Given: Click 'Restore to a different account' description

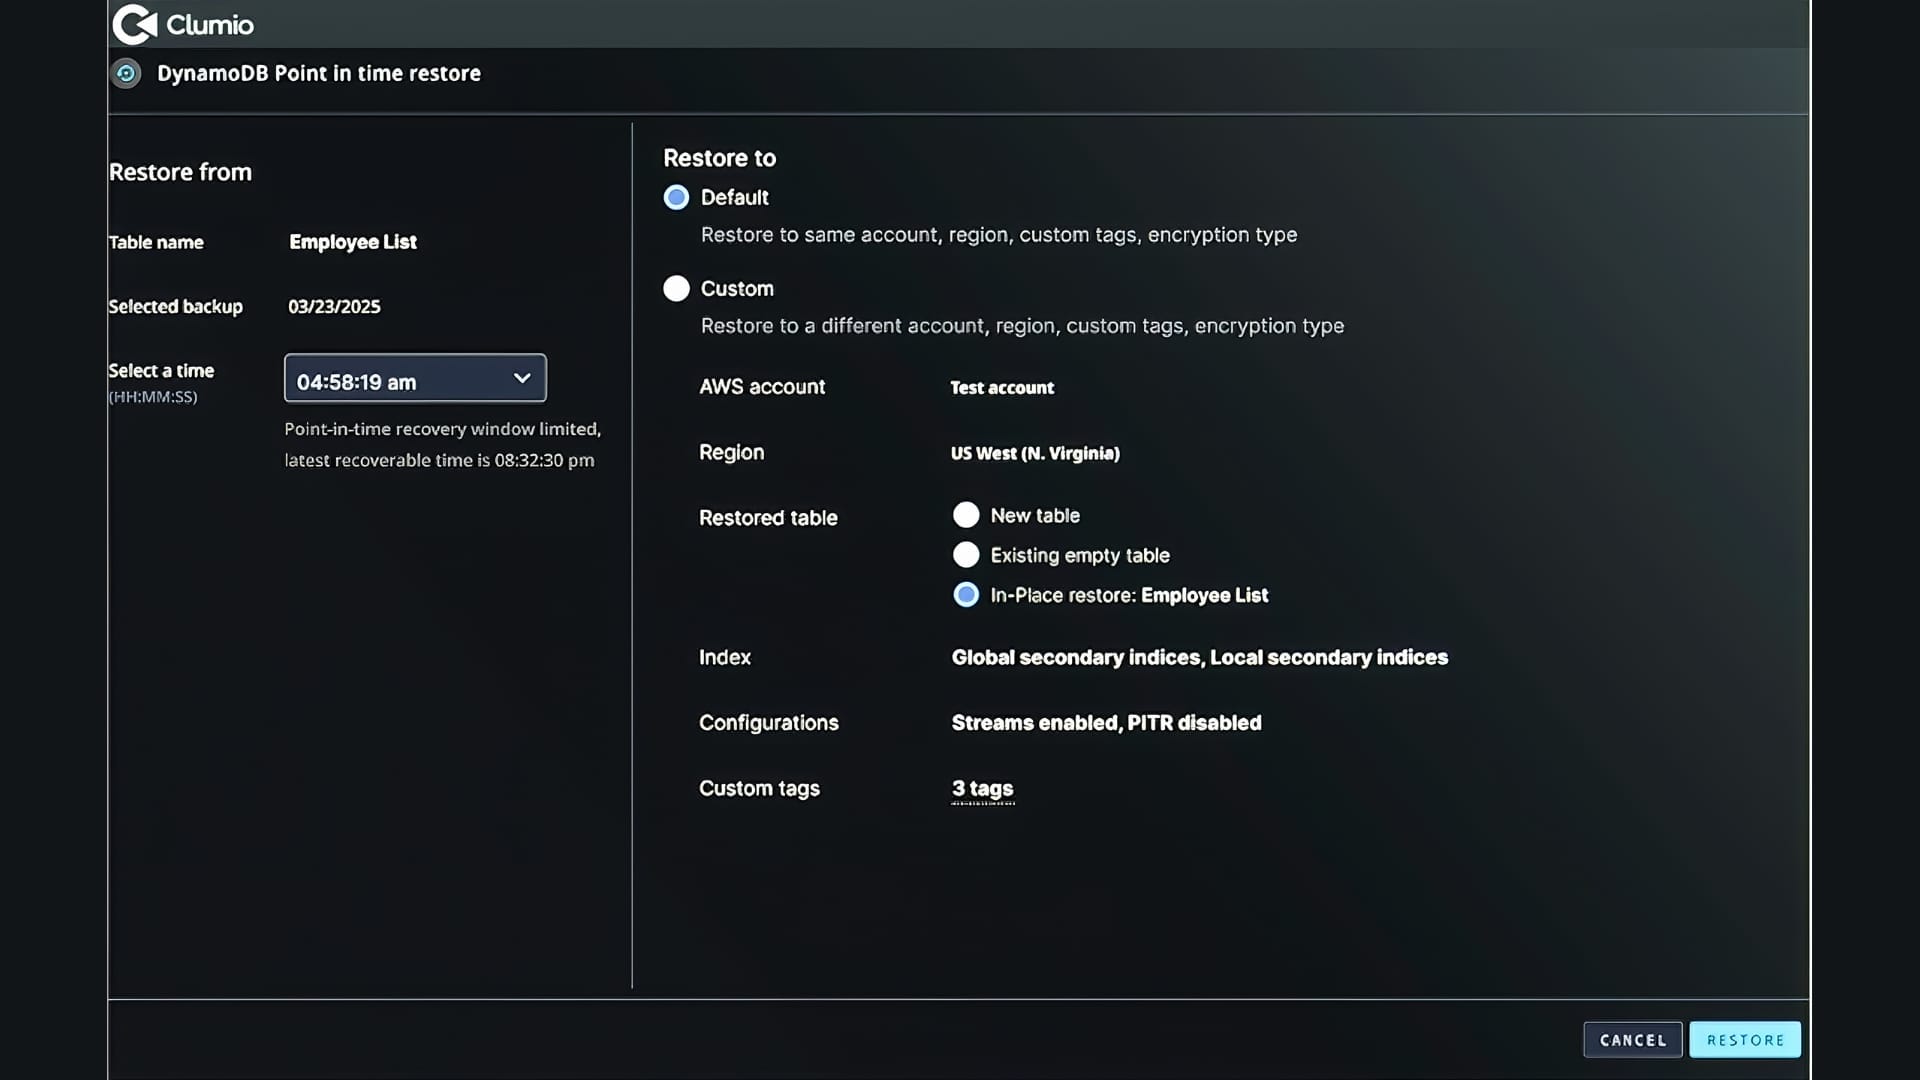Looking at the screenshot, I should click(x=1022, y=326).
